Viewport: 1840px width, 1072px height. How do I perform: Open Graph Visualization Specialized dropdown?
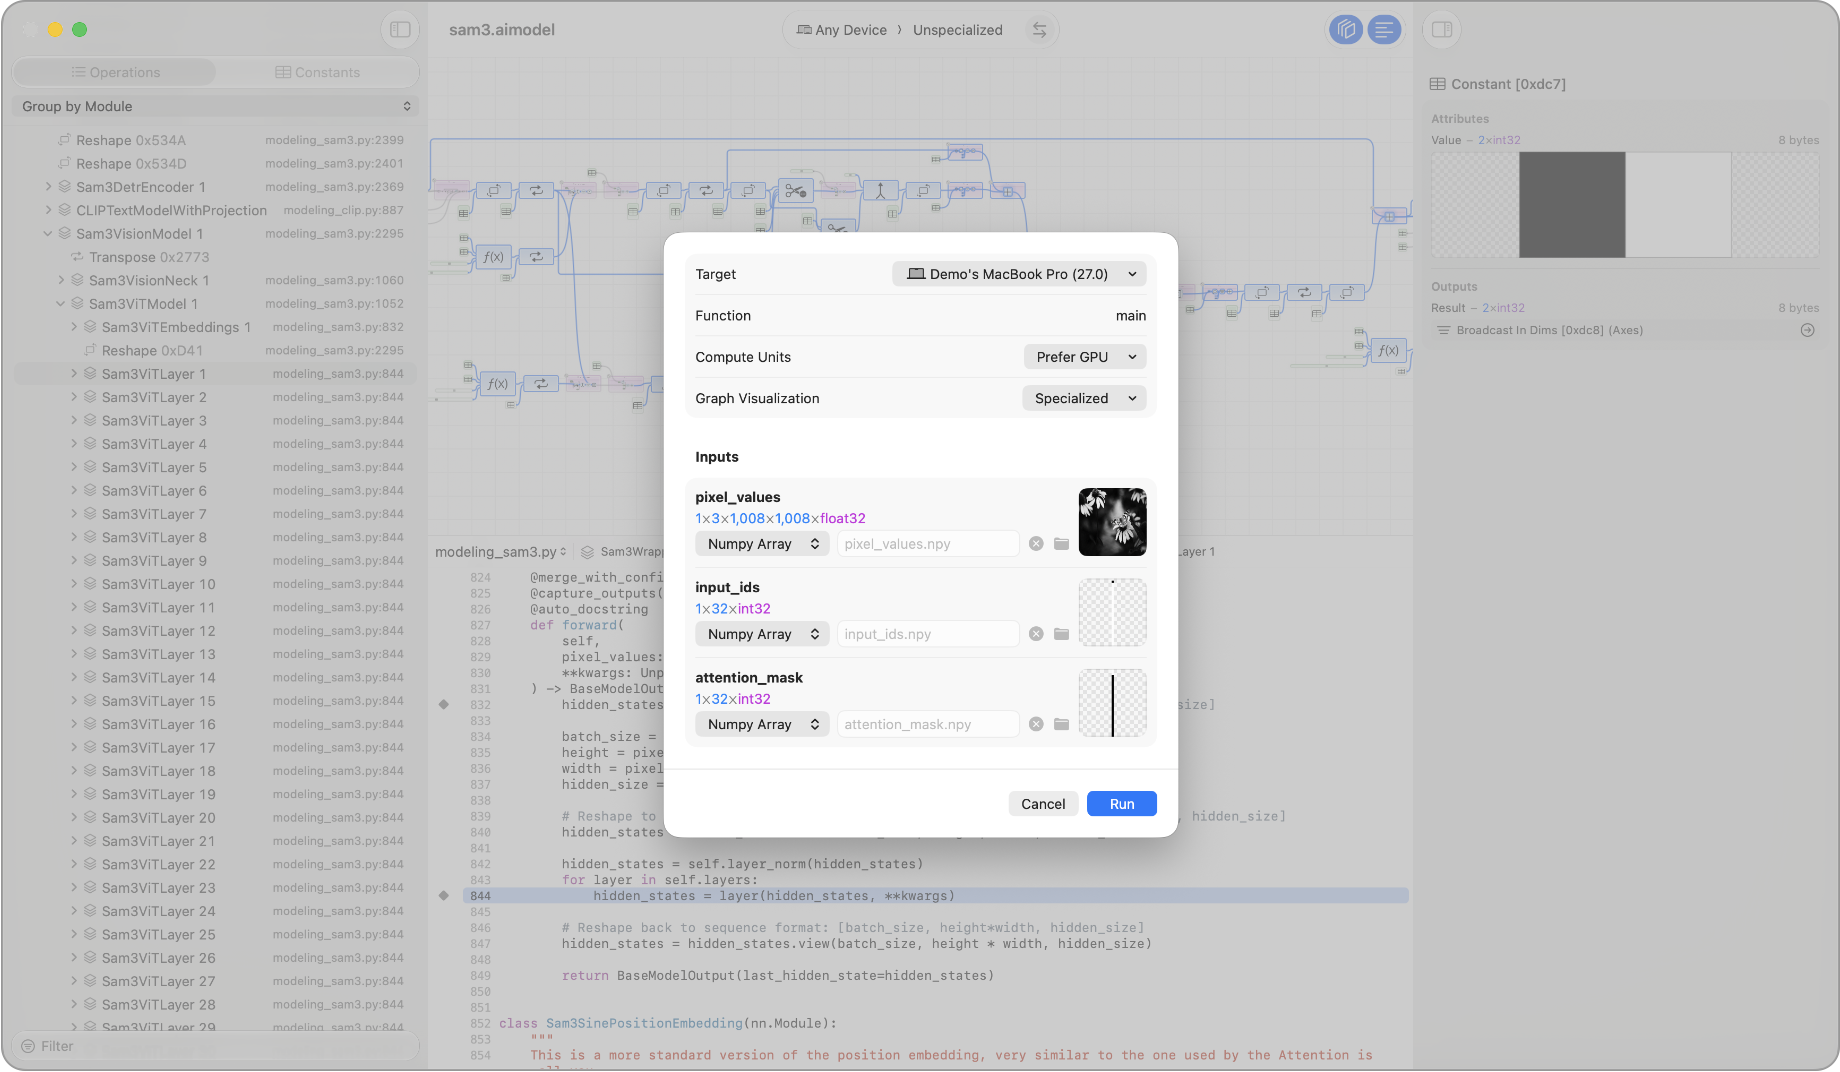(x=1084, y=398)
